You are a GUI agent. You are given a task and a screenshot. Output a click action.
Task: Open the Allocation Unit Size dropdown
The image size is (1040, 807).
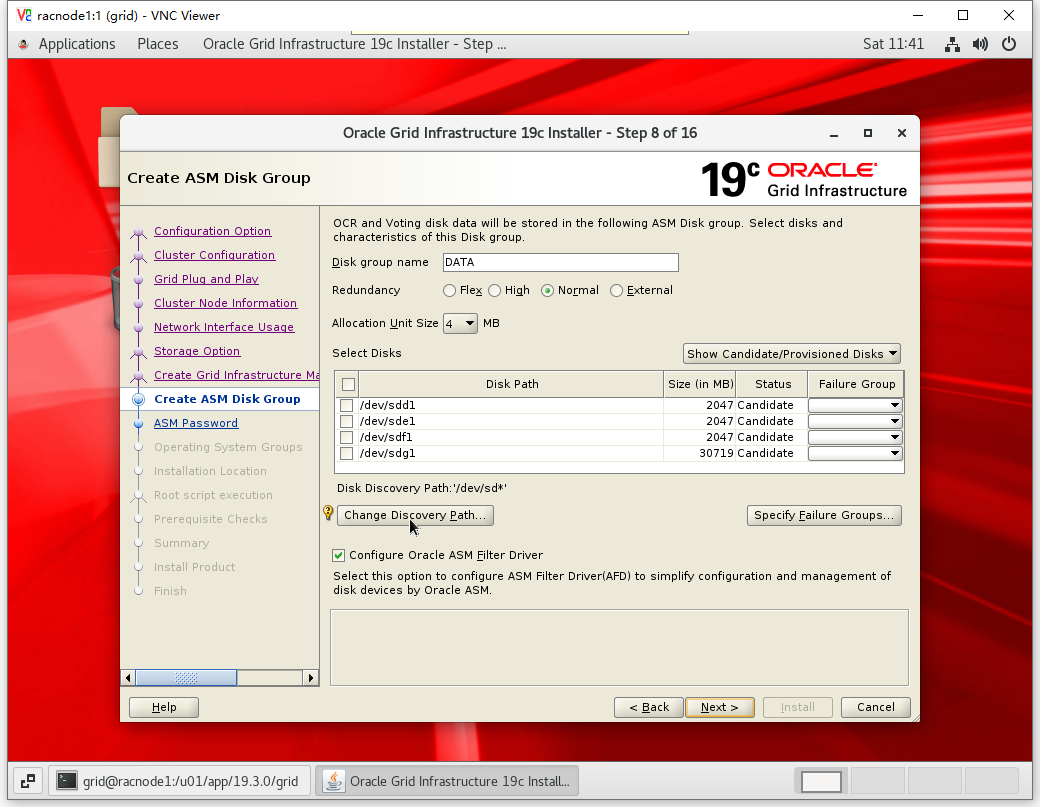tap(461, 324)
